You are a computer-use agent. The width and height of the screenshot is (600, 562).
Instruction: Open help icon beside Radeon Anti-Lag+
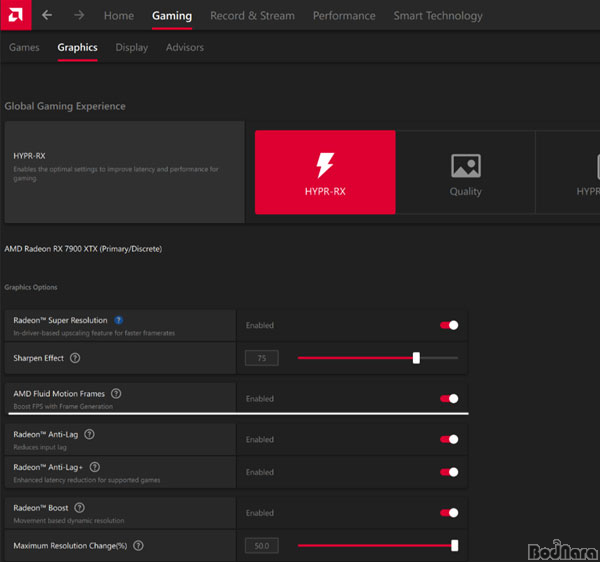click(95, 467)
